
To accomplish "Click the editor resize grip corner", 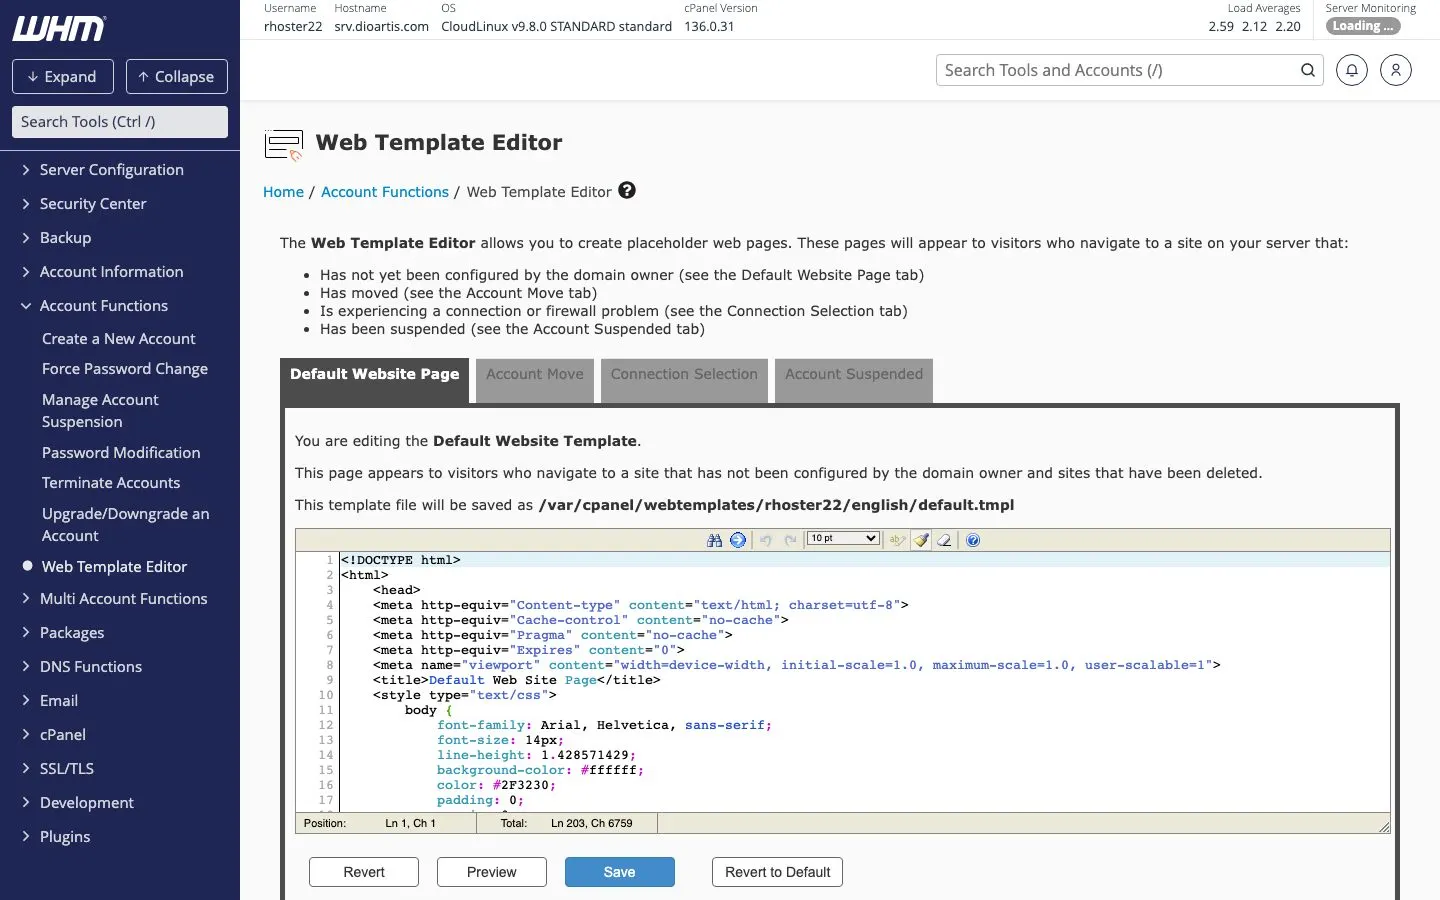I will tap(1384, 826).
